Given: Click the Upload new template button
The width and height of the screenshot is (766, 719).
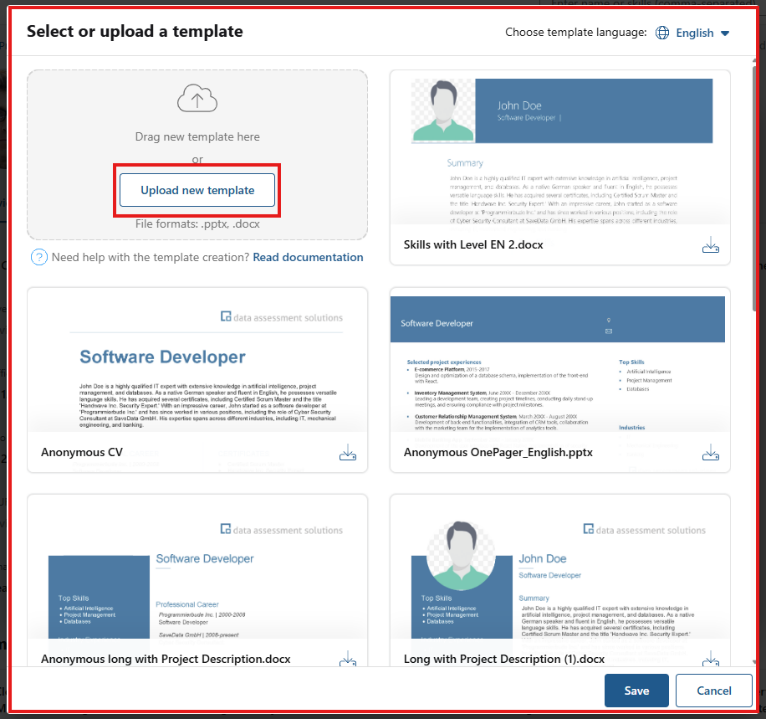Looking at the screenshot, I should pos(197,190).
